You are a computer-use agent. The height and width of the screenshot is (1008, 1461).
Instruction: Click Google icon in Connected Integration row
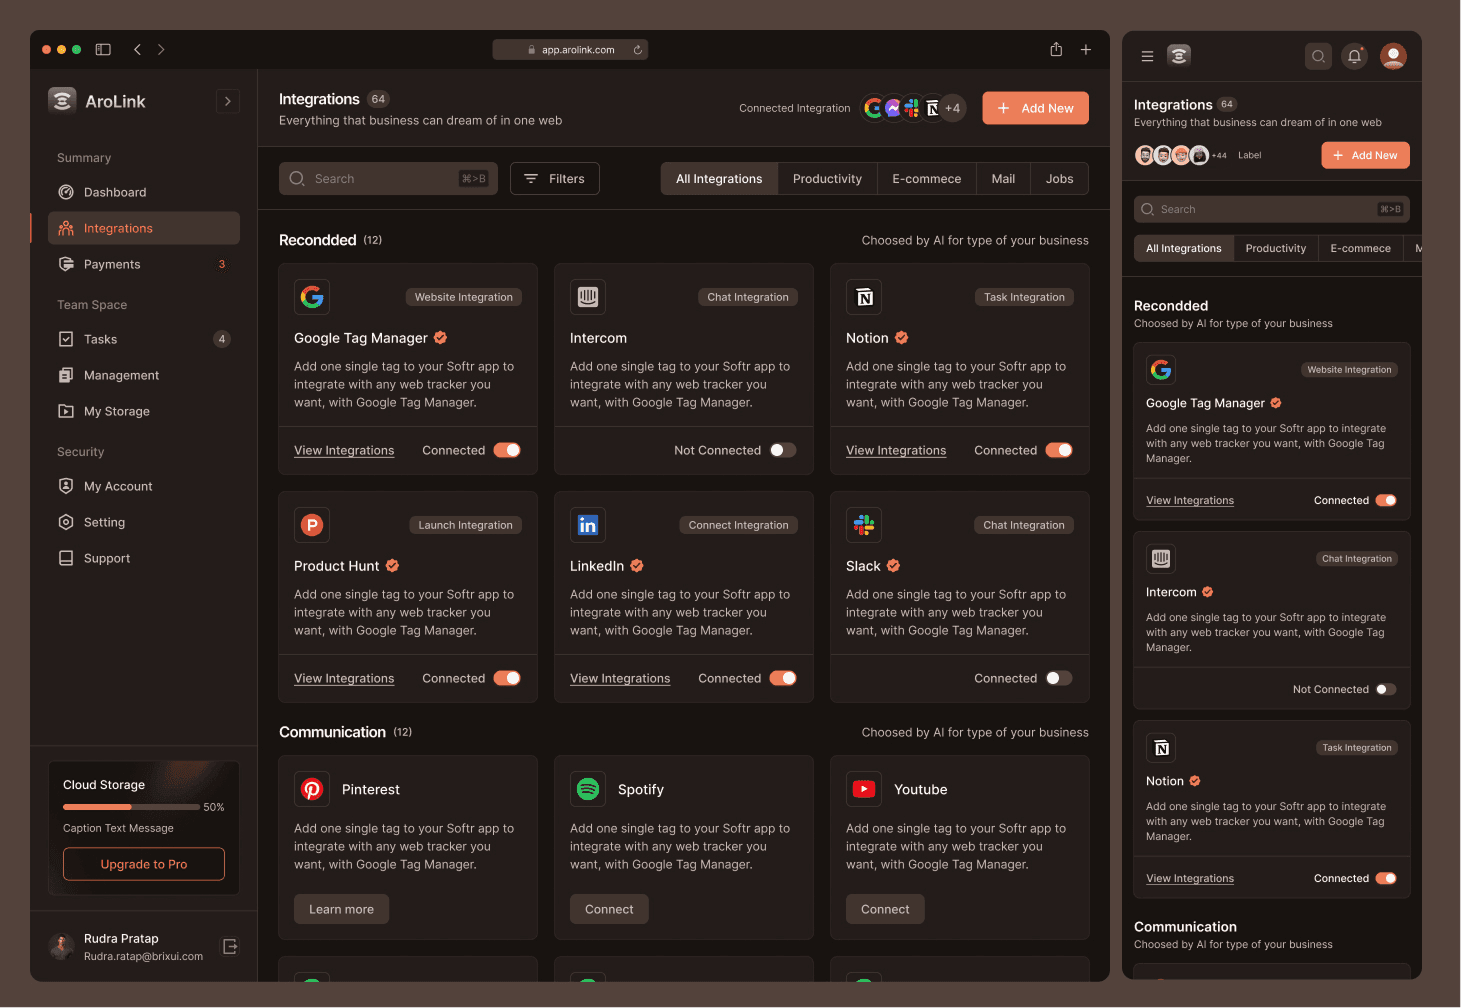point(874,108)
